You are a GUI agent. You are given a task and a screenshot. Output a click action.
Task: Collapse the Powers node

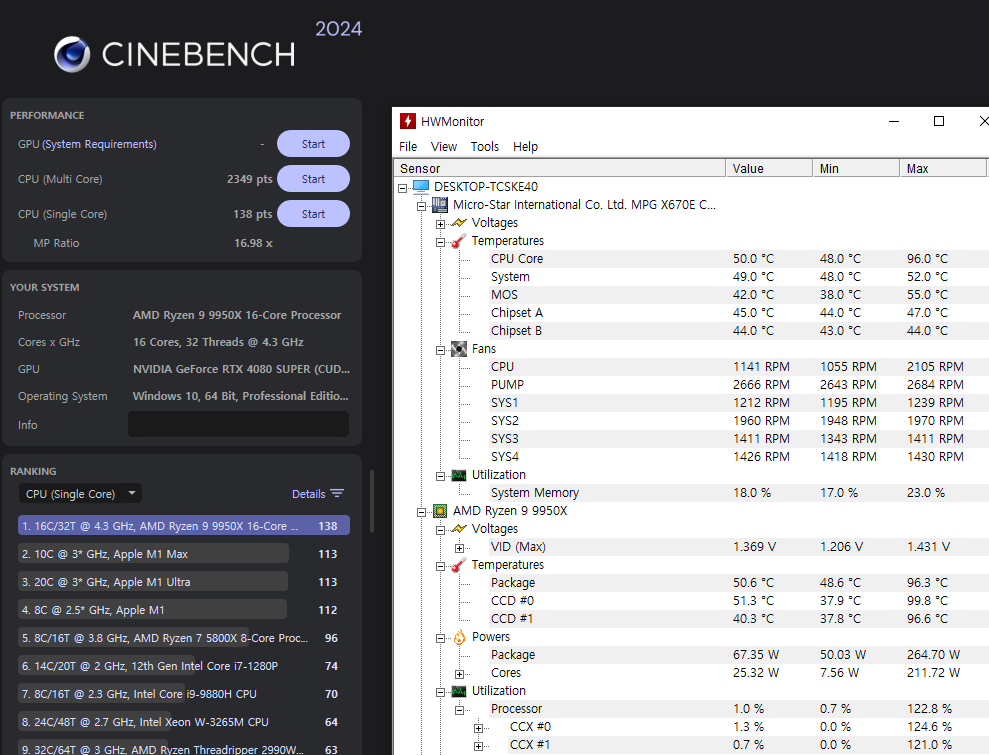click(x=440, y=638)
